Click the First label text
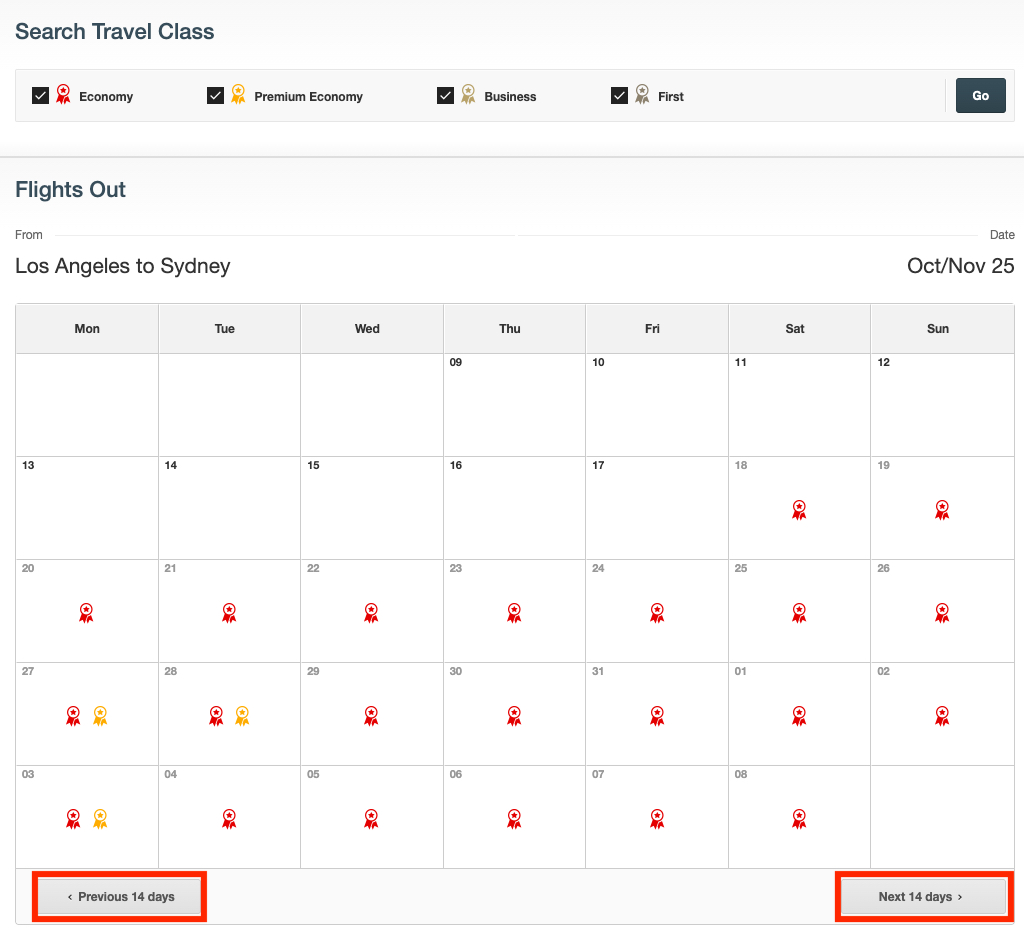Image resolution: width=1024 pixels, height=931 pixels. [671, 97]
